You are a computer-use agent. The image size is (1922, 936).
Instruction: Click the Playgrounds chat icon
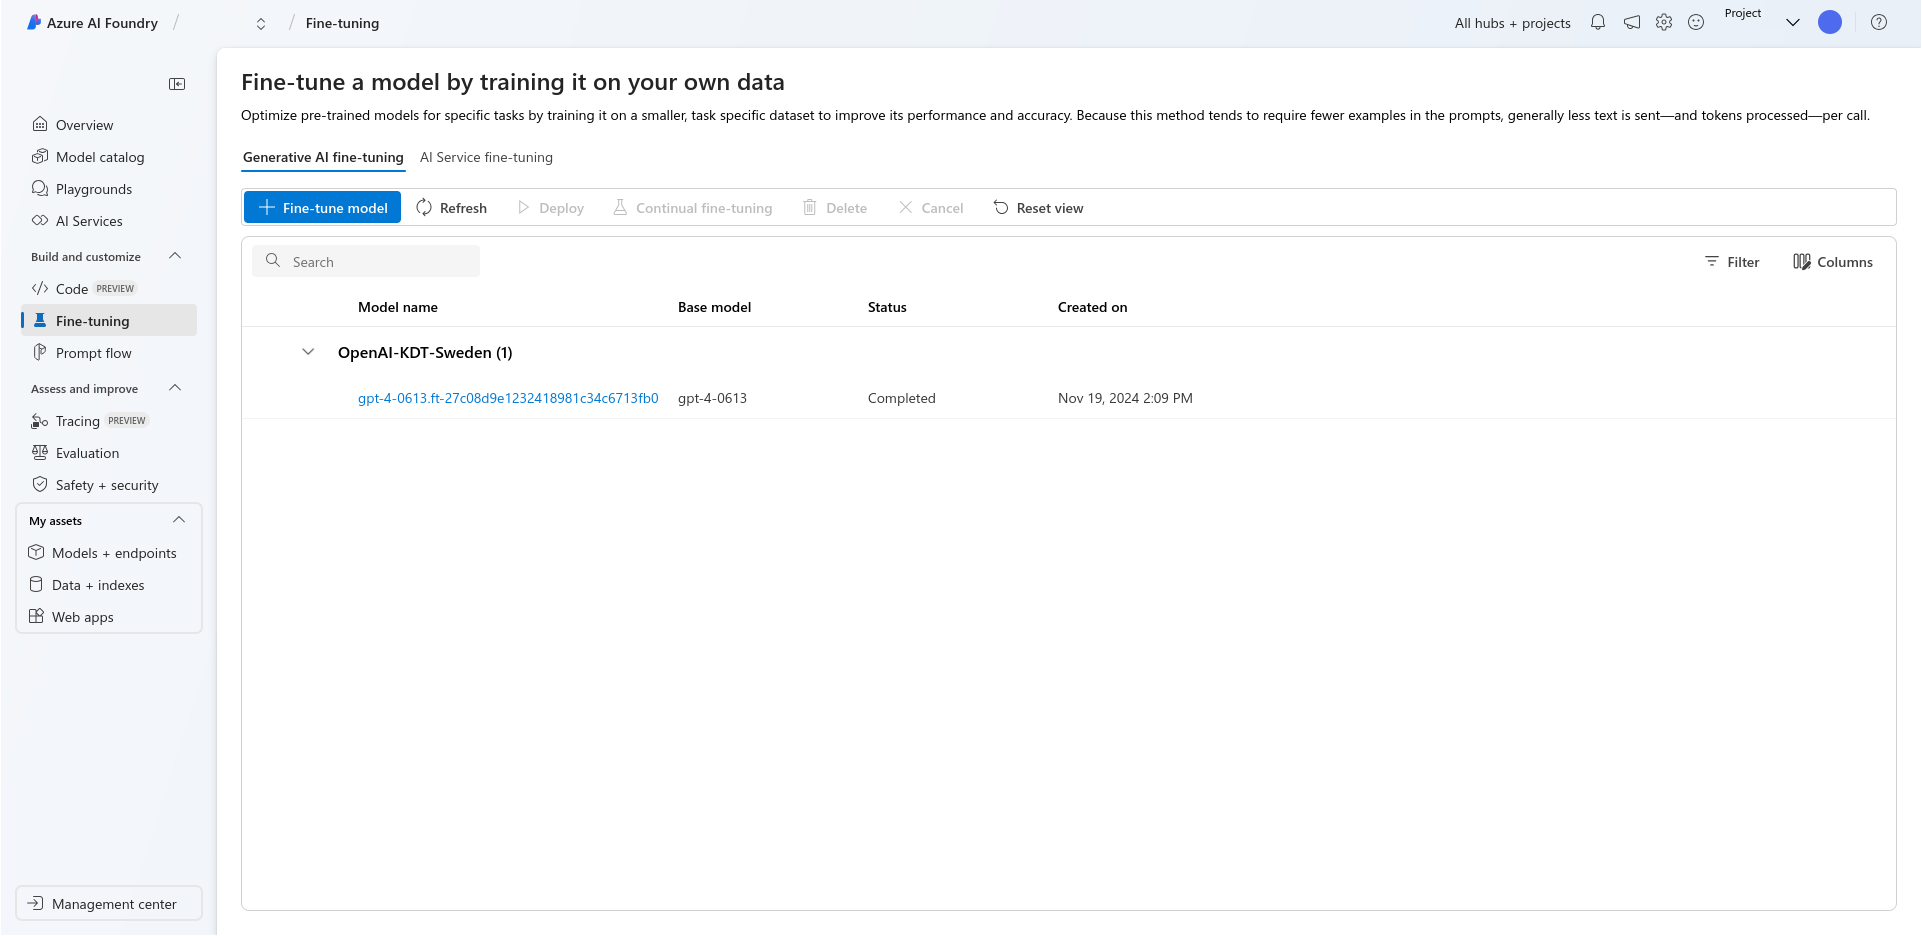point(40,188)
